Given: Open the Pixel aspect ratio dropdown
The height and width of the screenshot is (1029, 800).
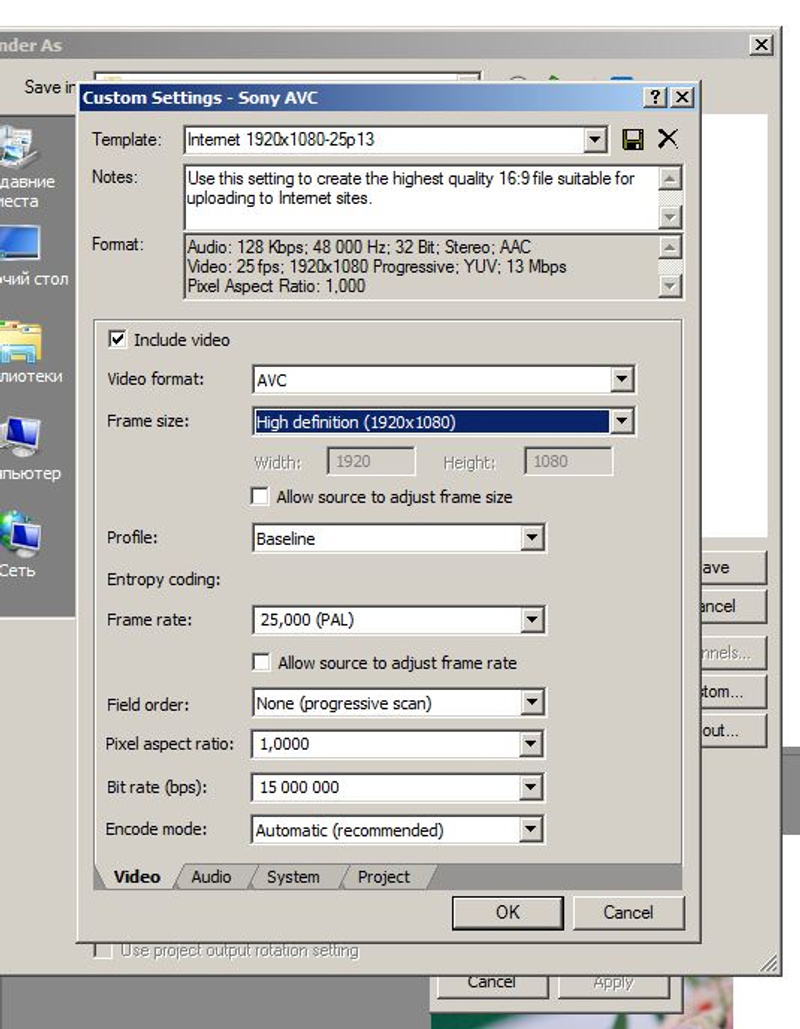Looking at the screenshot, I should [531, 744].
